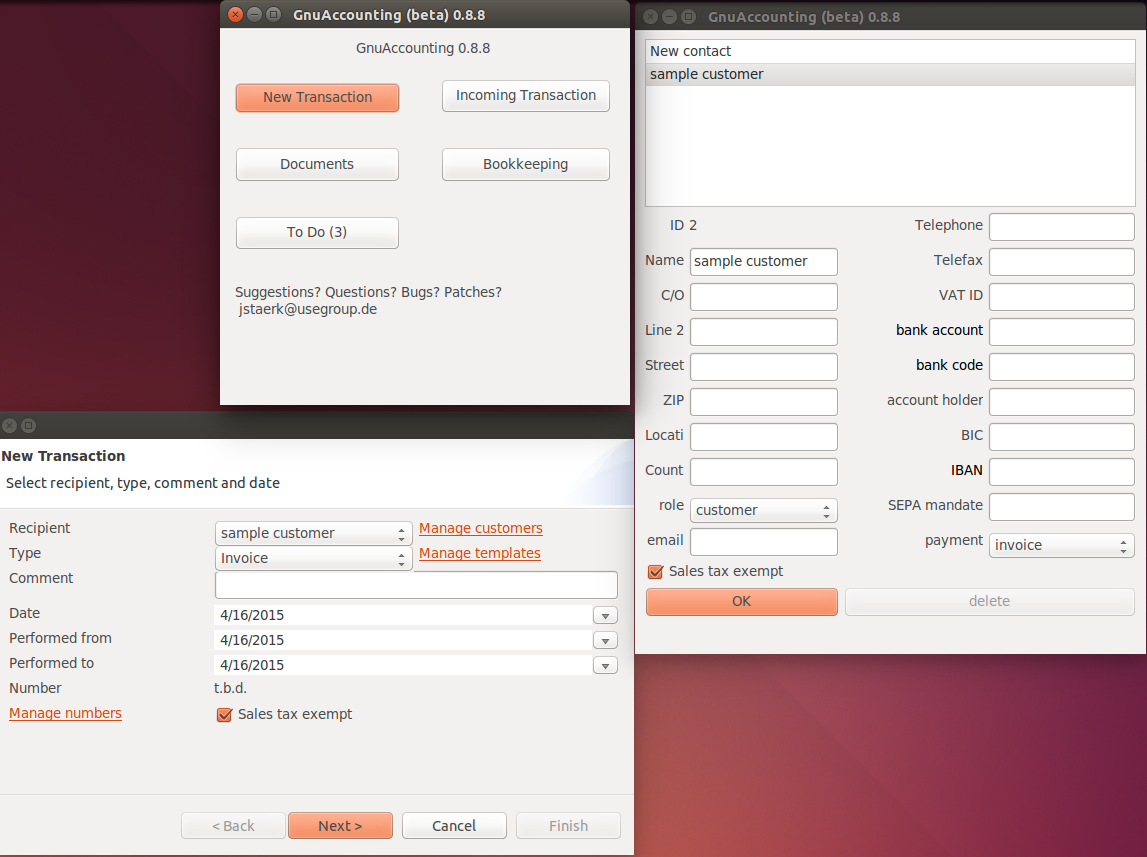This screenshot has height=857, width=1147.
Task: Close the contact management window
Action: click(x=650, y=17)
